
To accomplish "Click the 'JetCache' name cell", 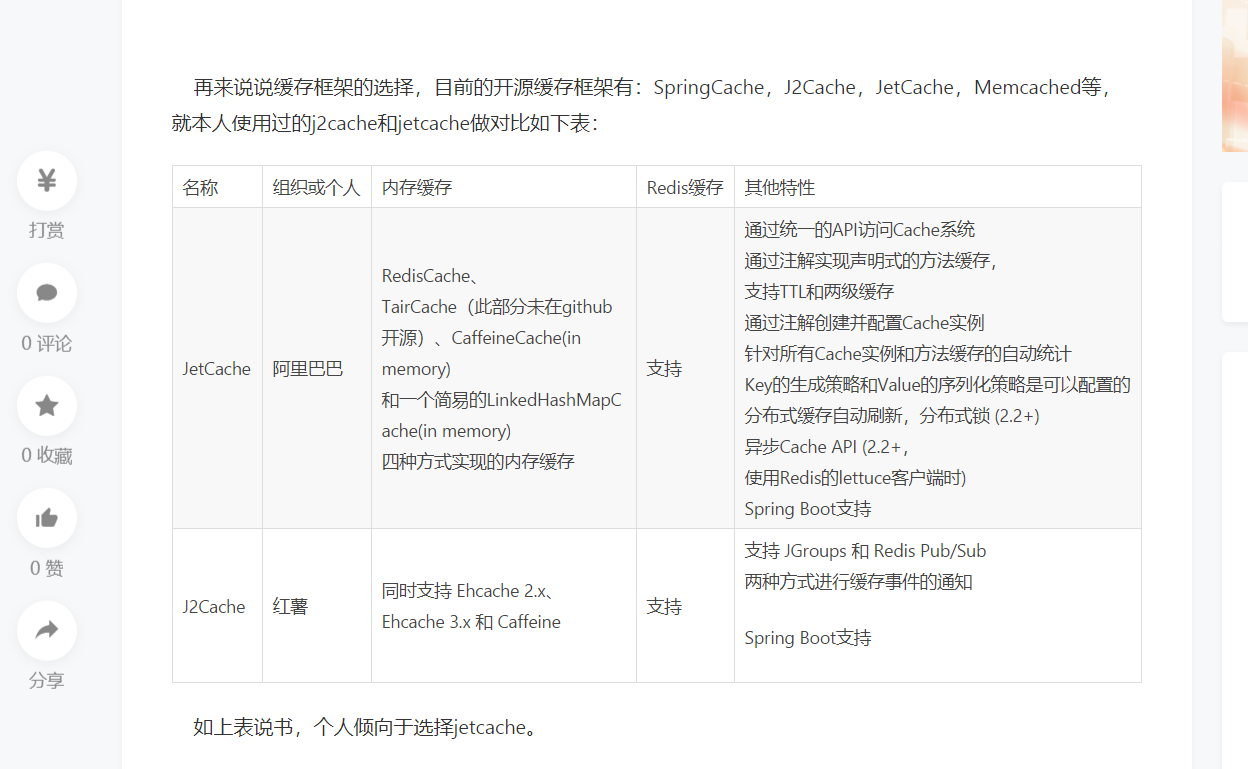I will 216,369.
